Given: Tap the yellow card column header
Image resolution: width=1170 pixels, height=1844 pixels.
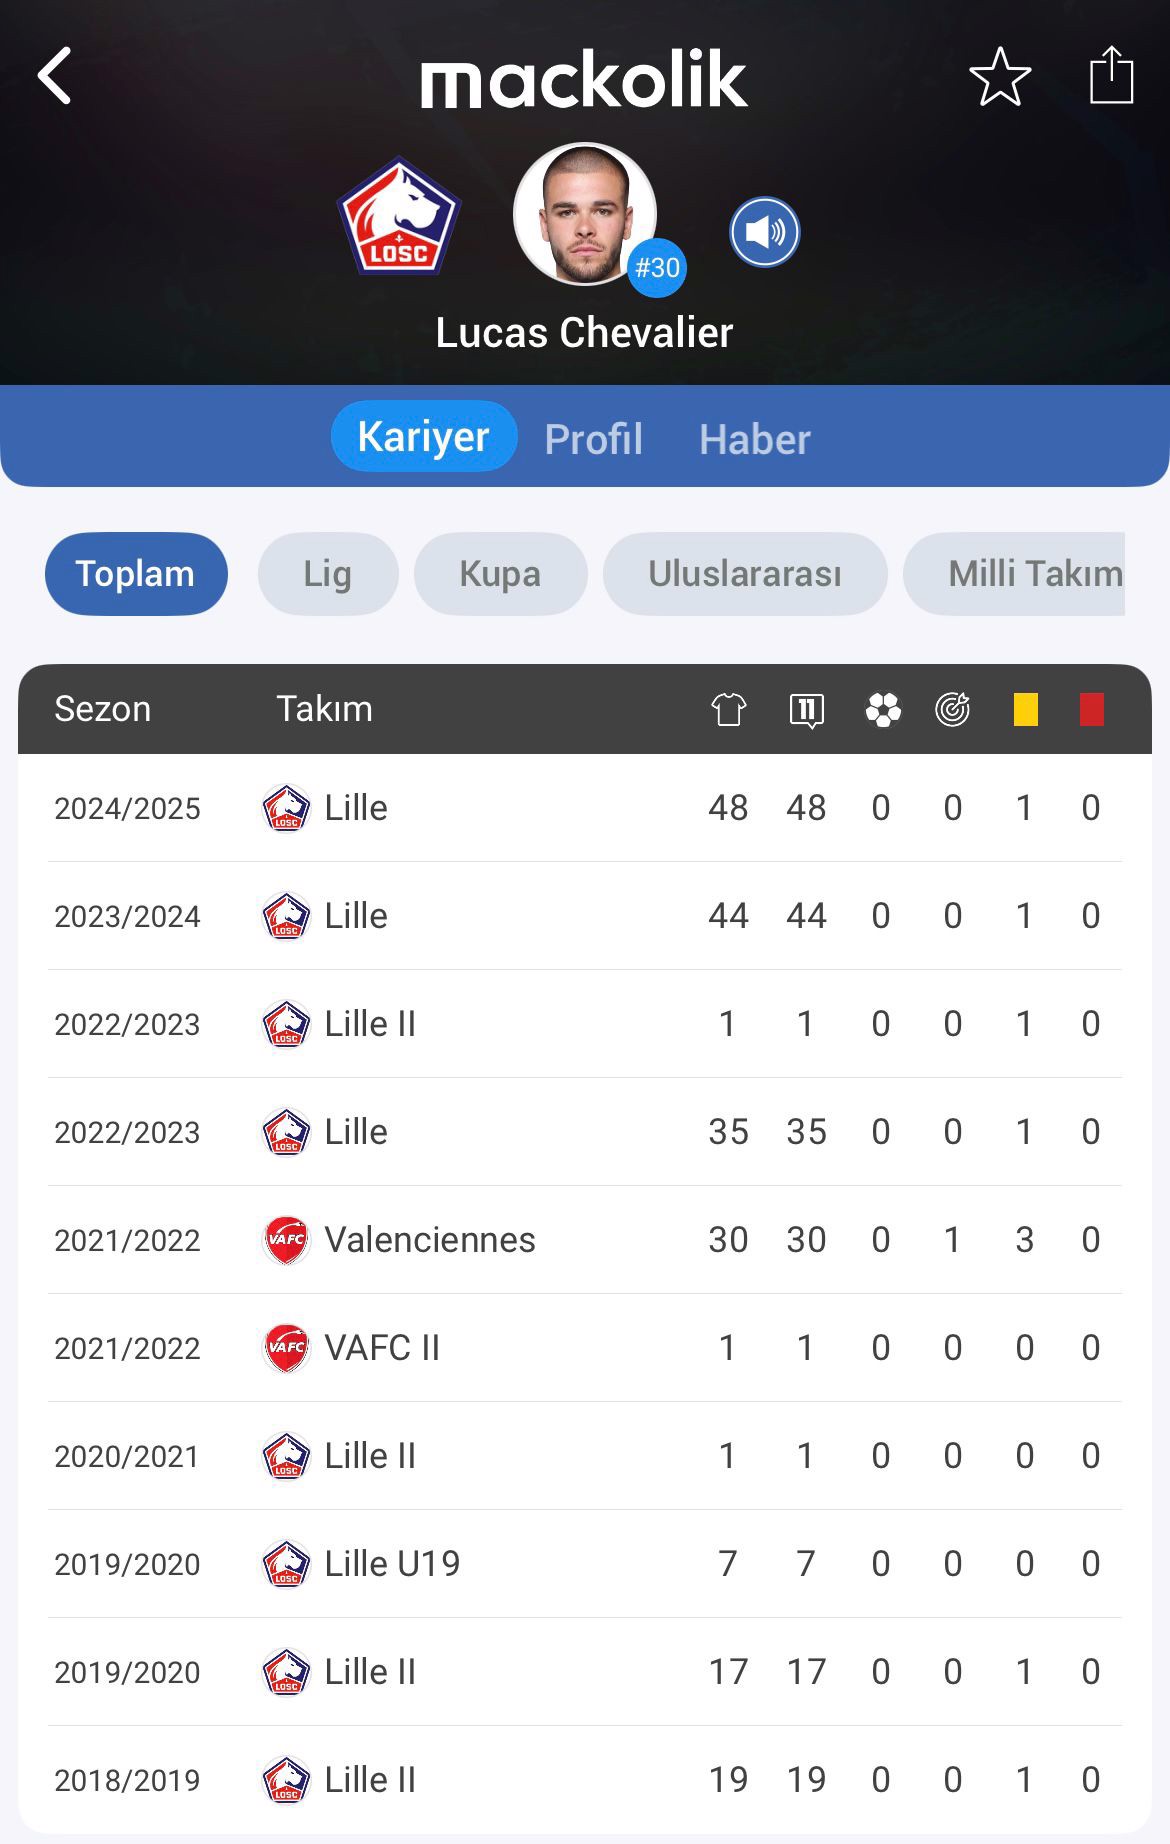Looking at the screenshot, I should coord(1026,710).
